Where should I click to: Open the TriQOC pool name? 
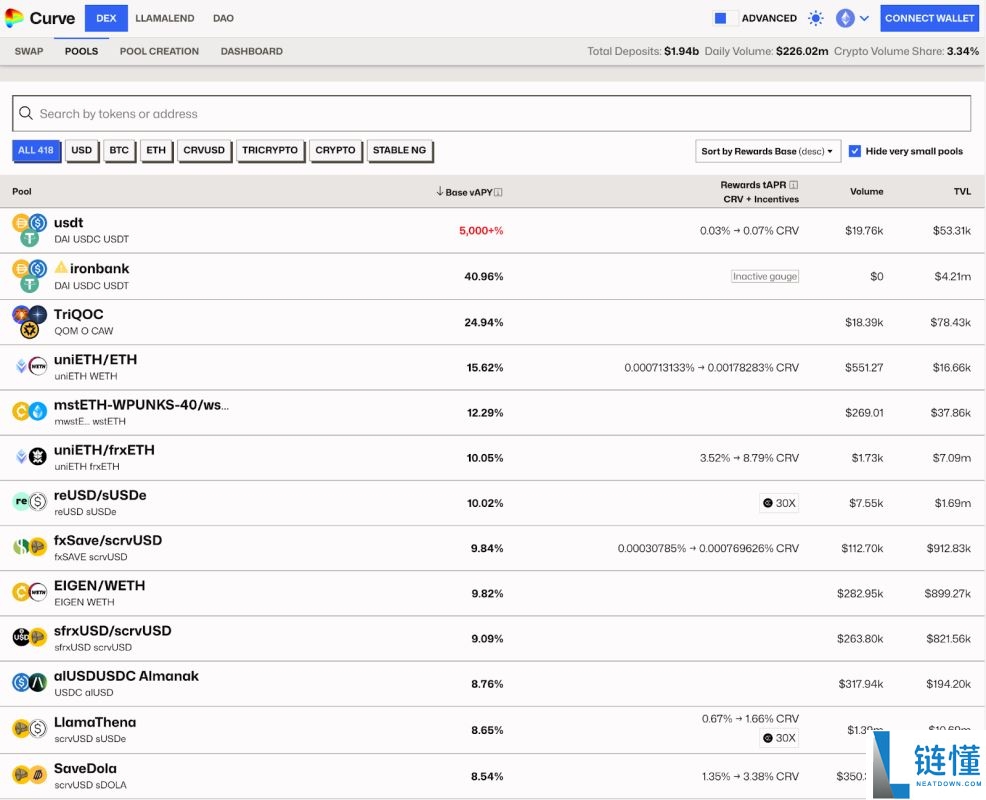pos(79,314)
